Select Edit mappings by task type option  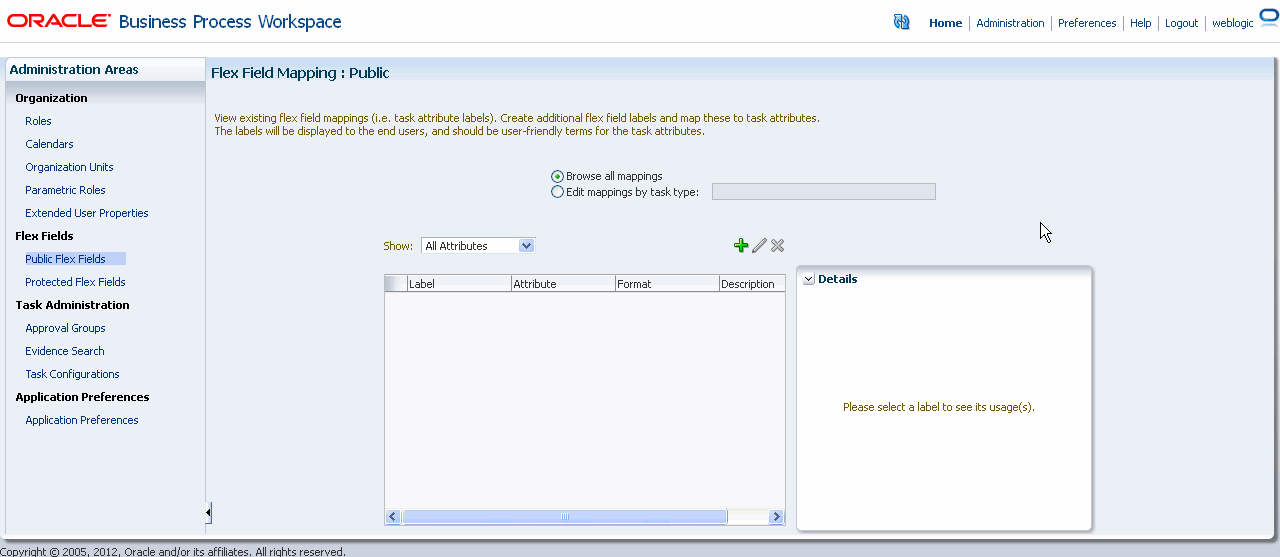coord(557,192)
